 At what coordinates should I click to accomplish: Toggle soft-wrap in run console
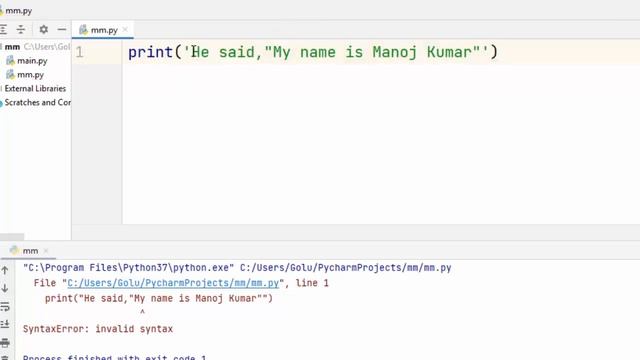(5, 307)
